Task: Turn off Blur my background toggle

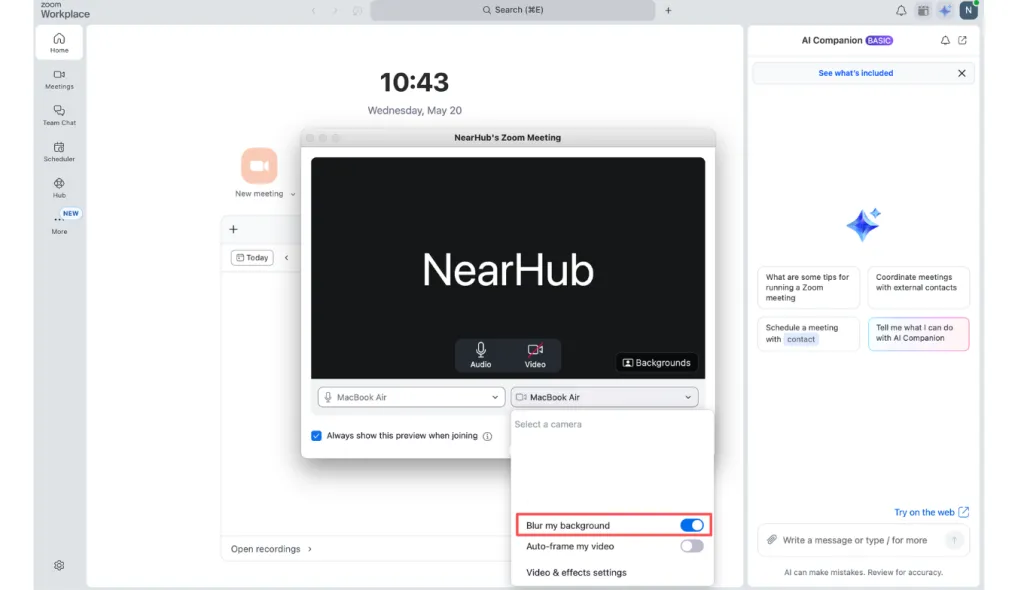Action: click(x=692, y=525)
